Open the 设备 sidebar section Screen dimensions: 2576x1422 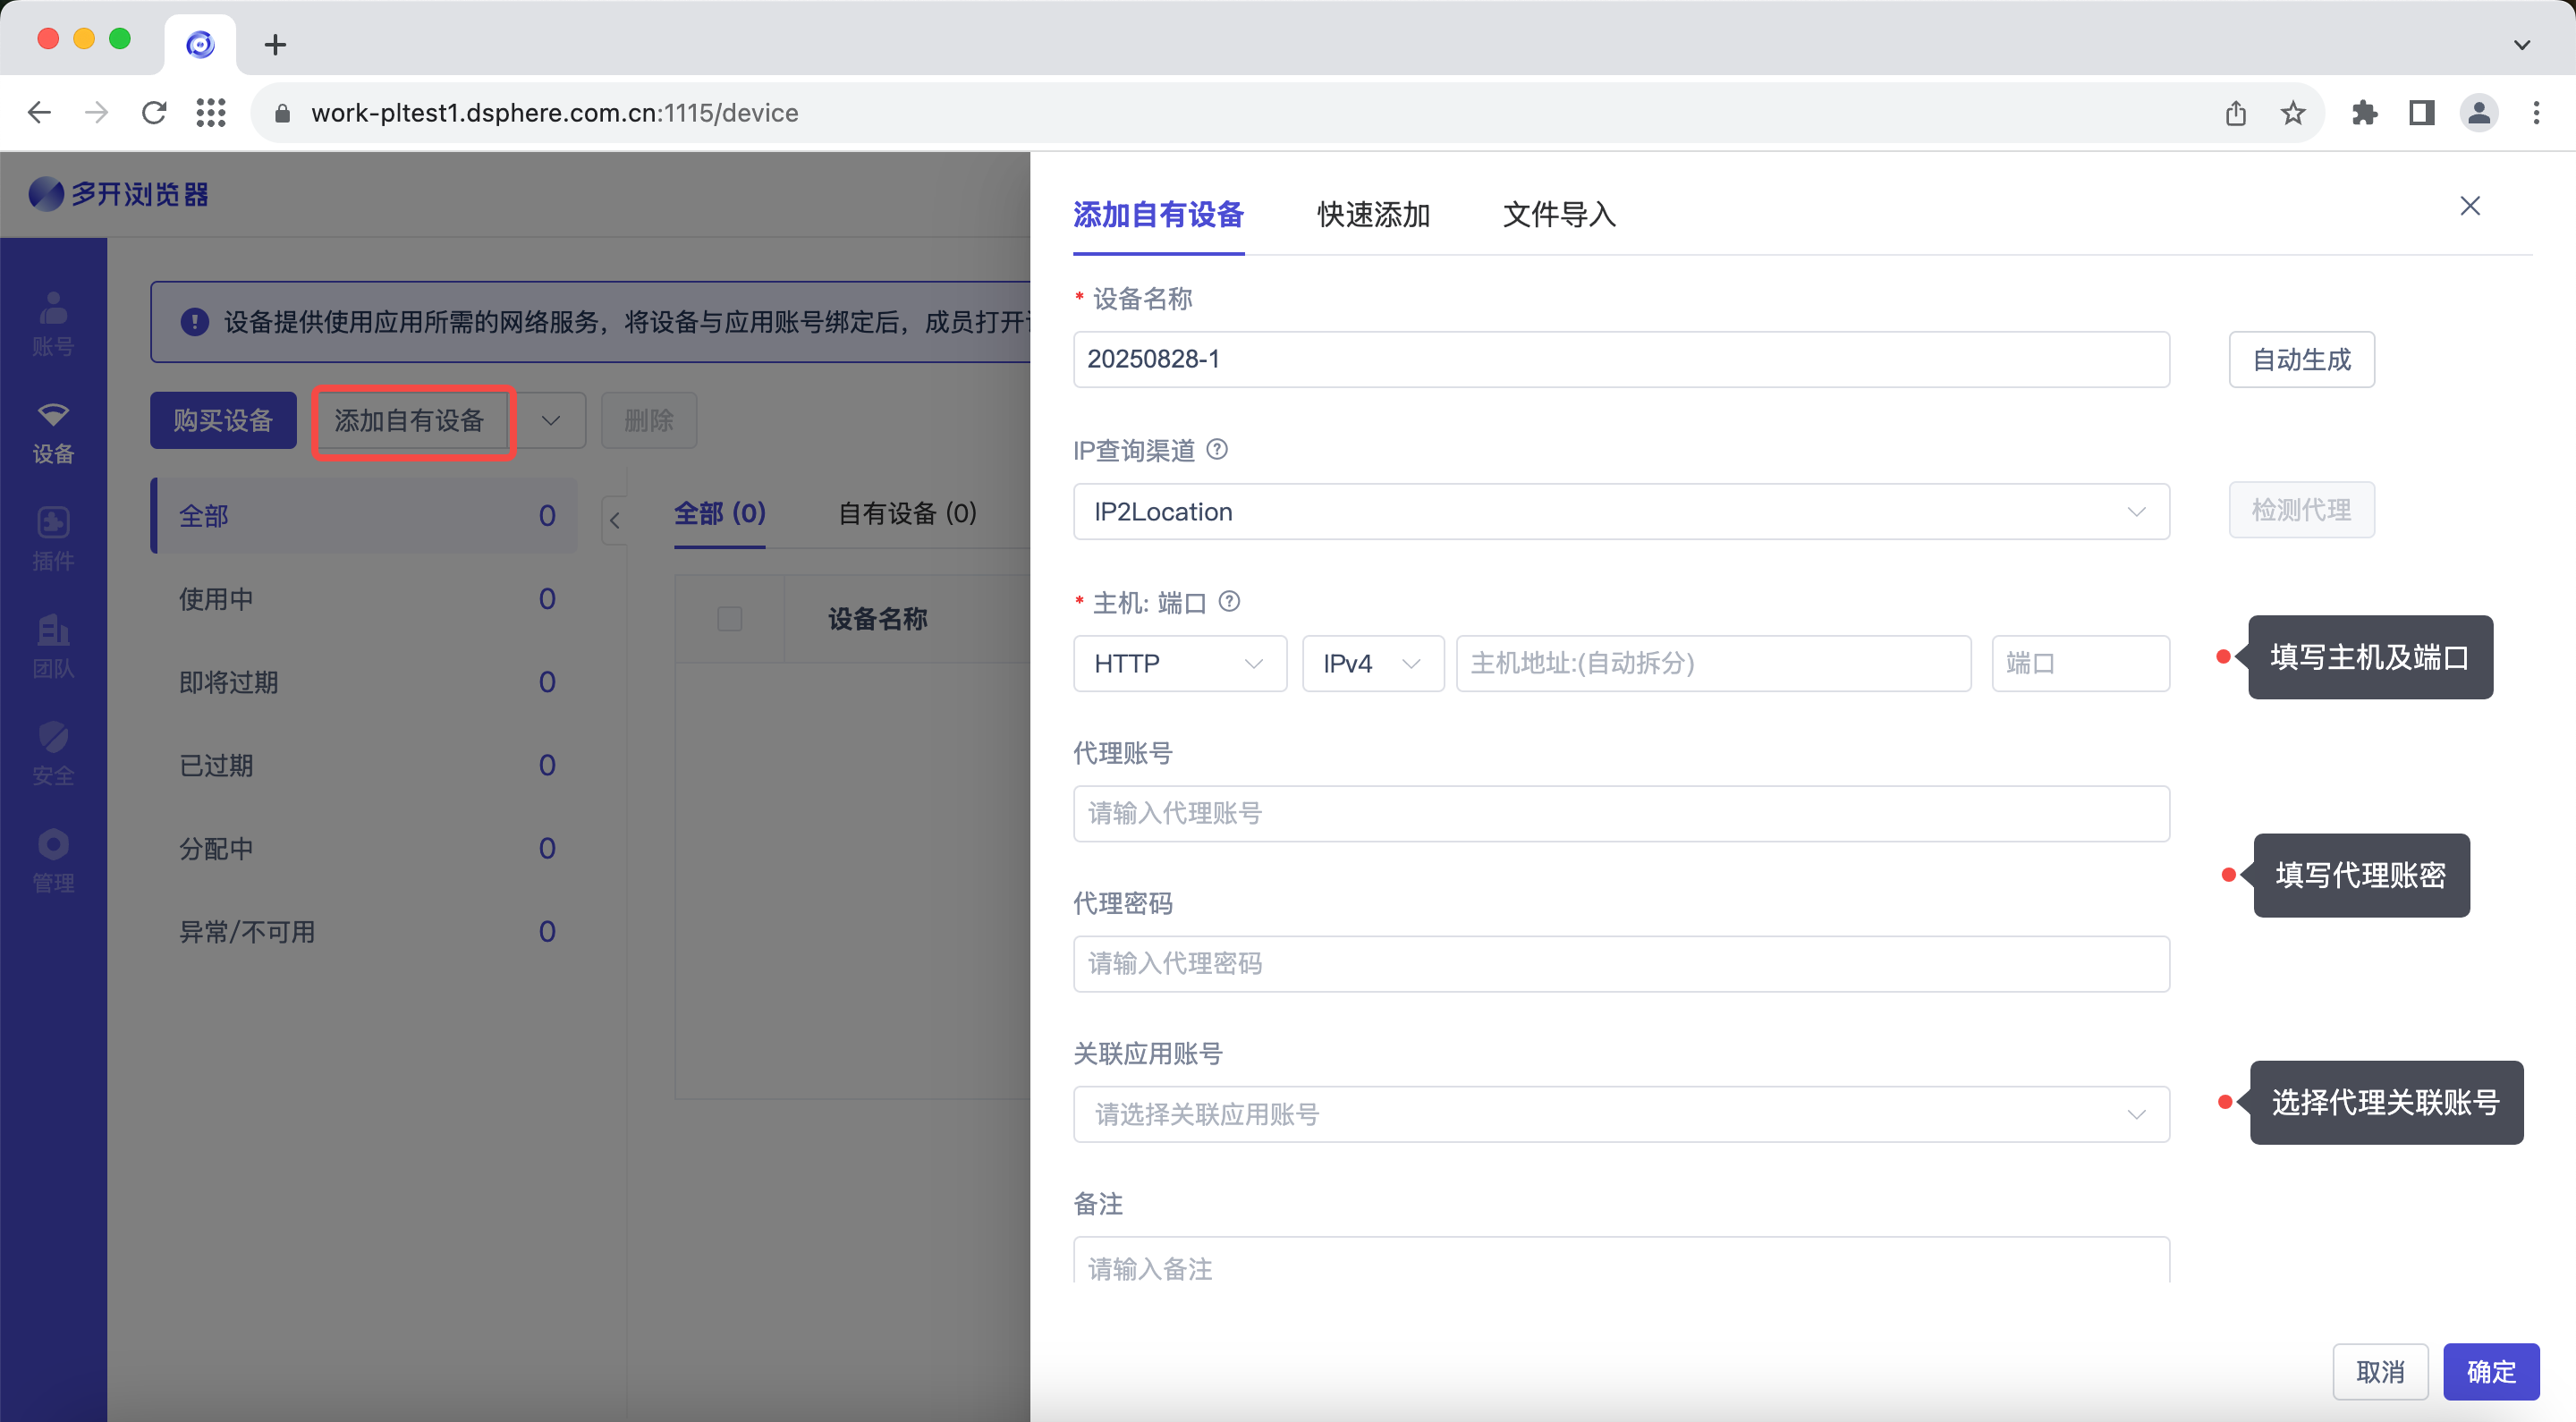tap(53, 432)
